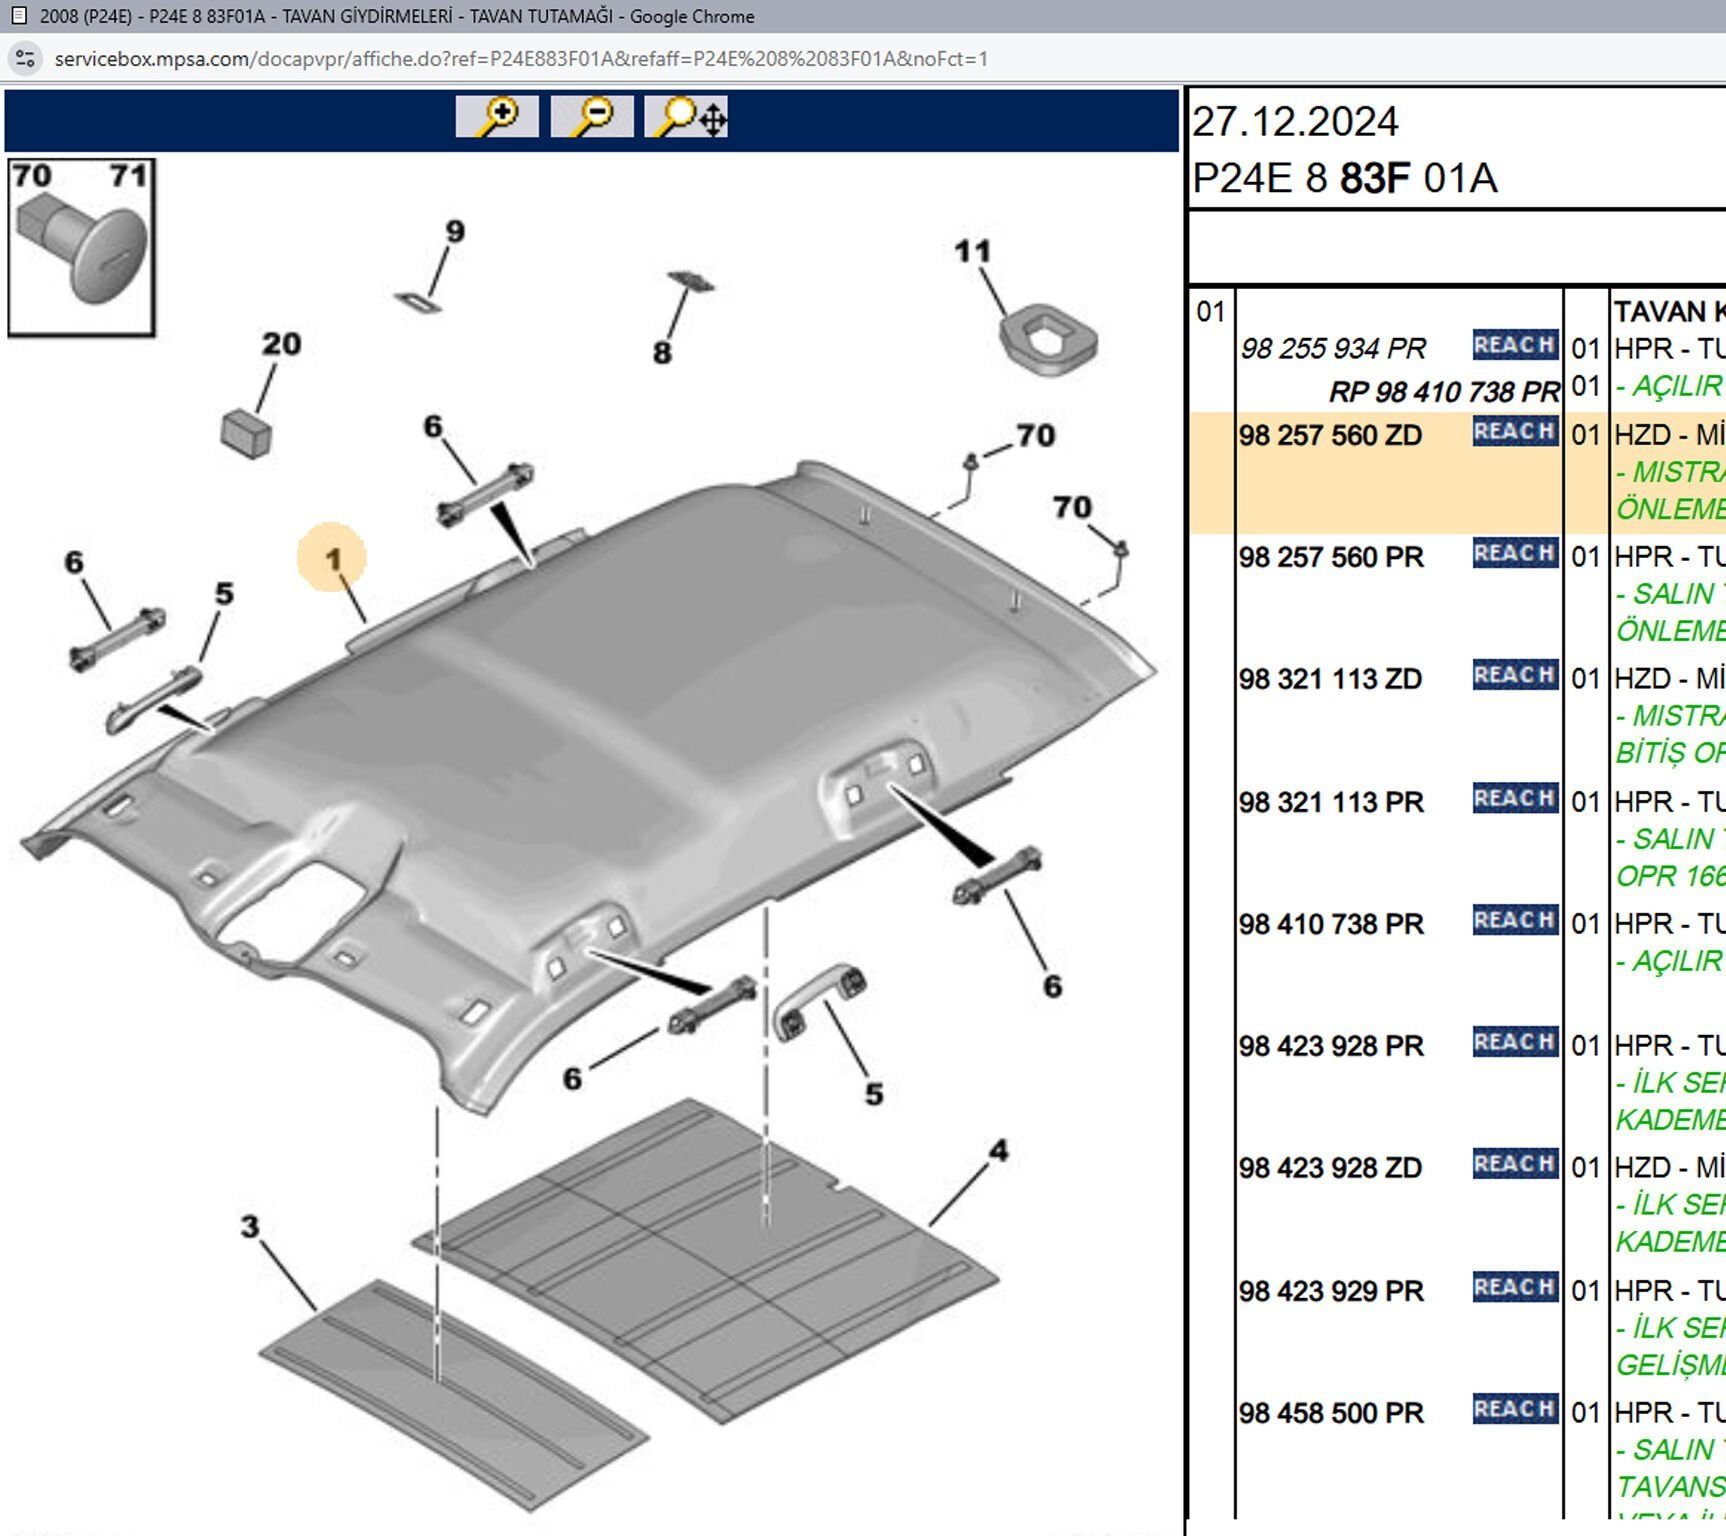This screenshot has height=1536, width=1726.
Task: Click the zoom in magnifier icon
Action: point(497,117)
